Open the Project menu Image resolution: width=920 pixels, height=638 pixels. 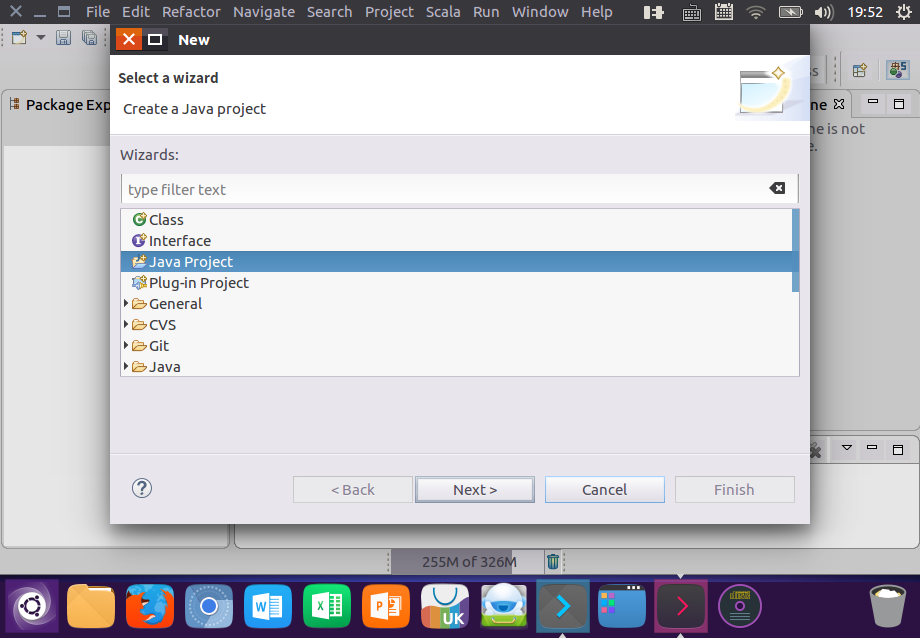coord(389,12)
